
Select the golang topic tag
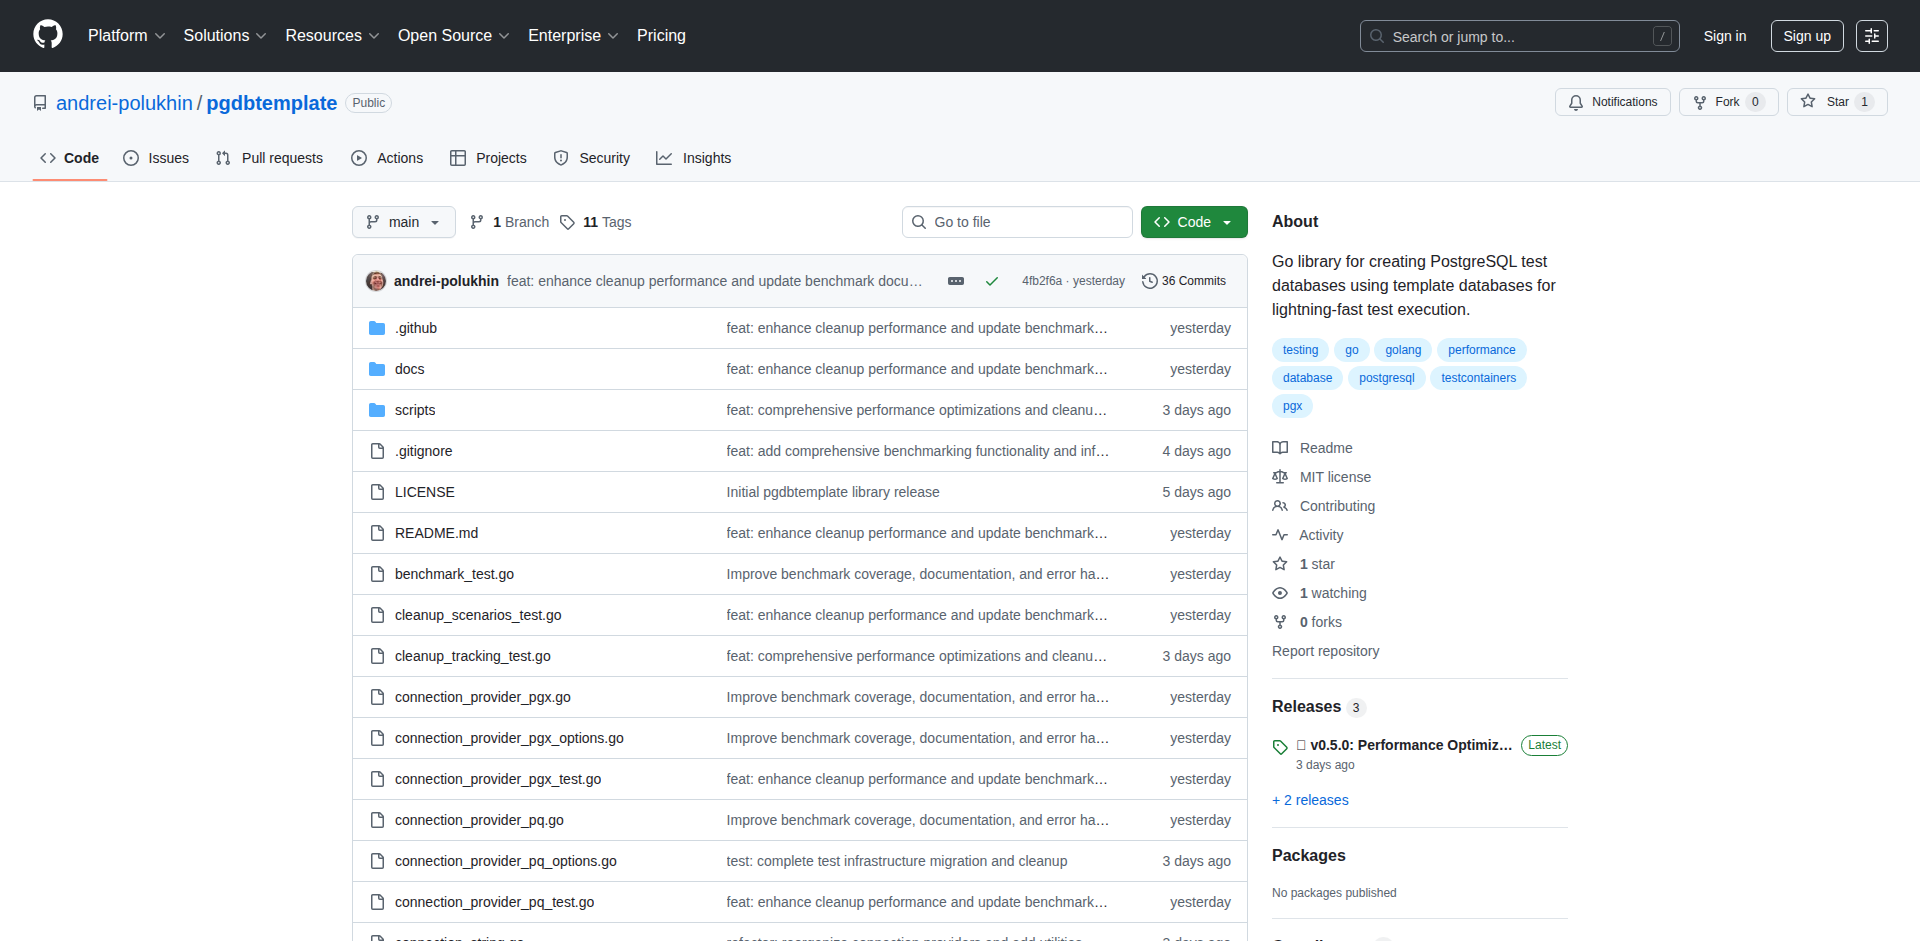(1403, 350)
